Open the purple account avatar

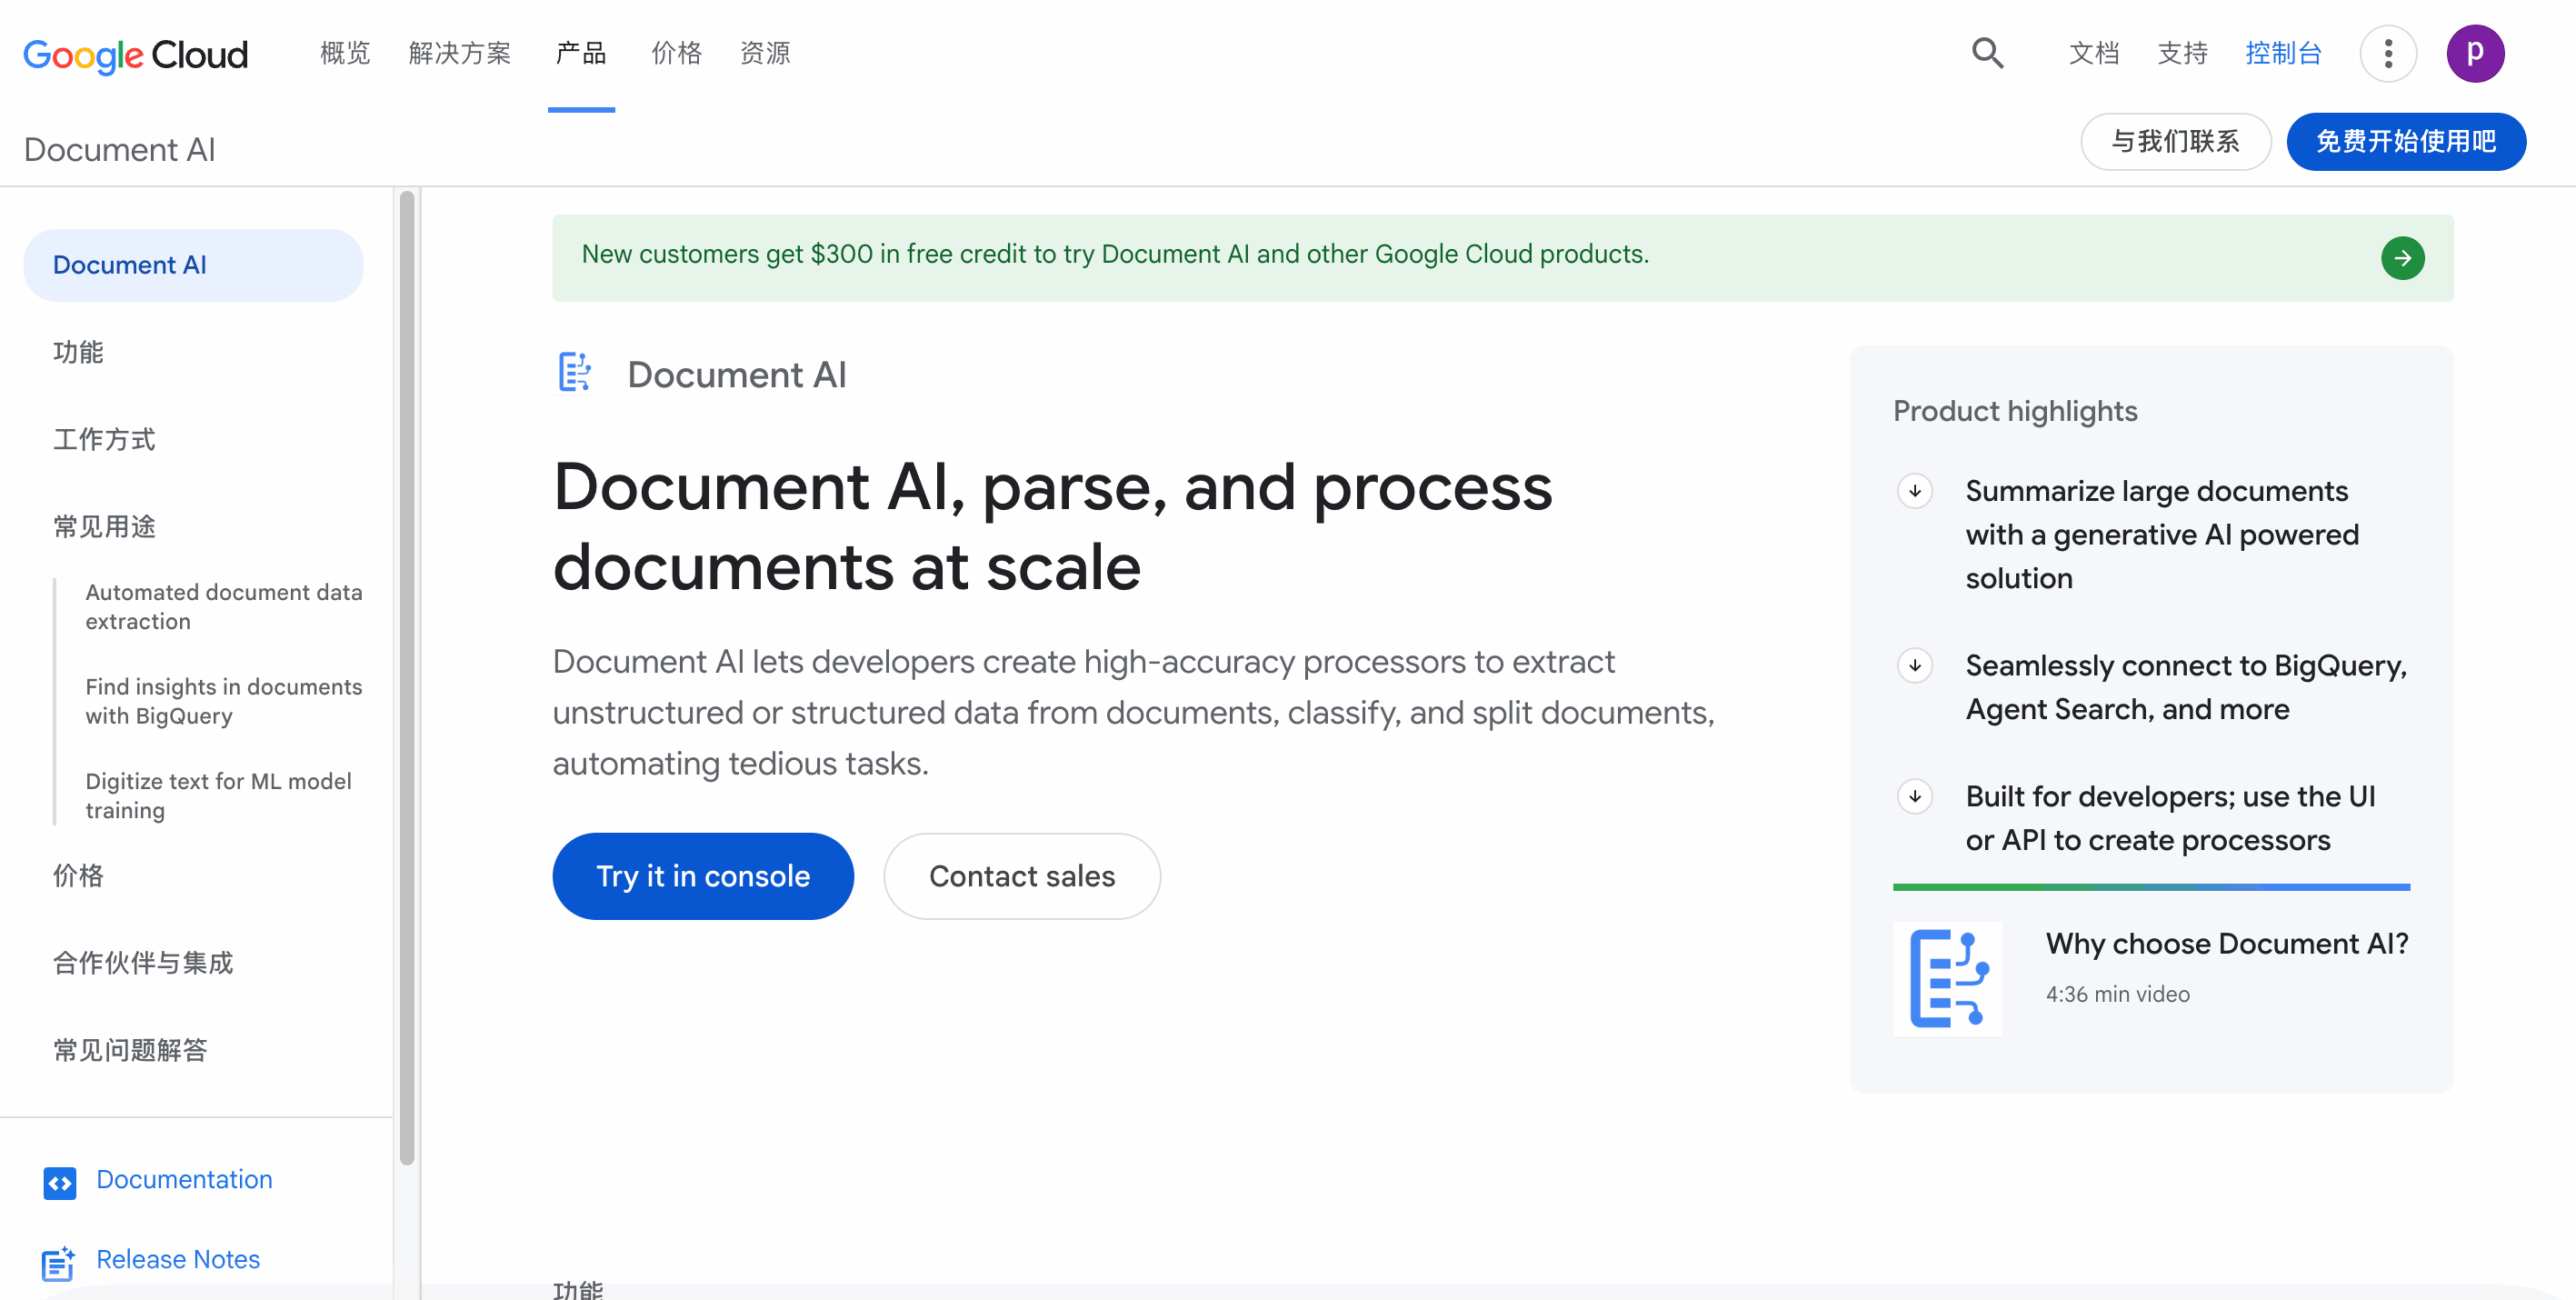(x=2475, y=53)
